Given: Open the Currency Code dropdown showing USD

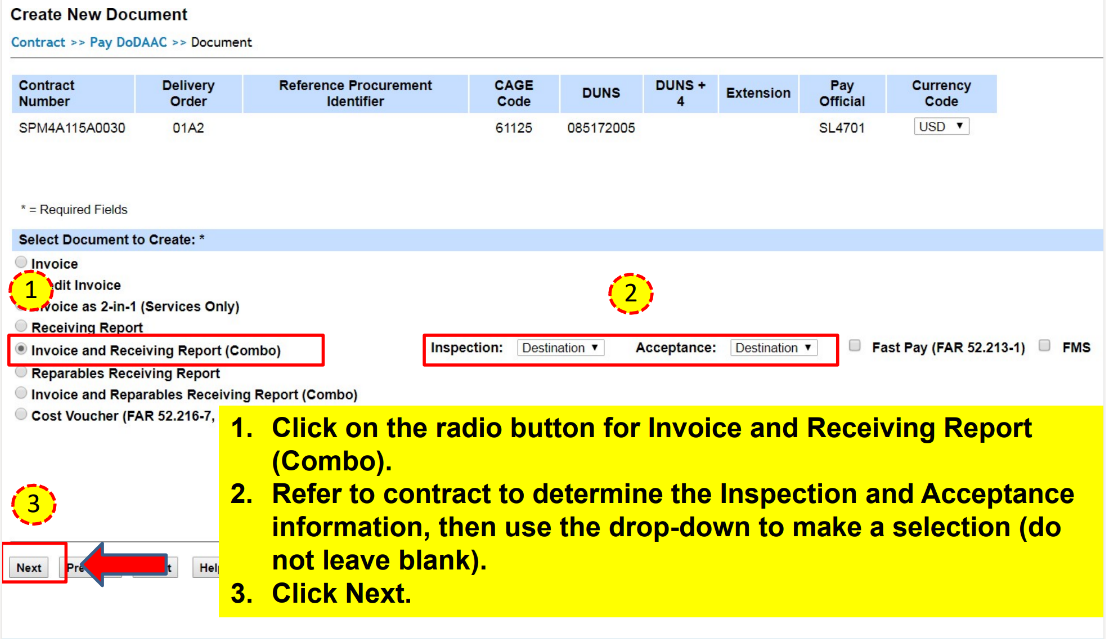Looking at the screenshot, I should point(940,126).
